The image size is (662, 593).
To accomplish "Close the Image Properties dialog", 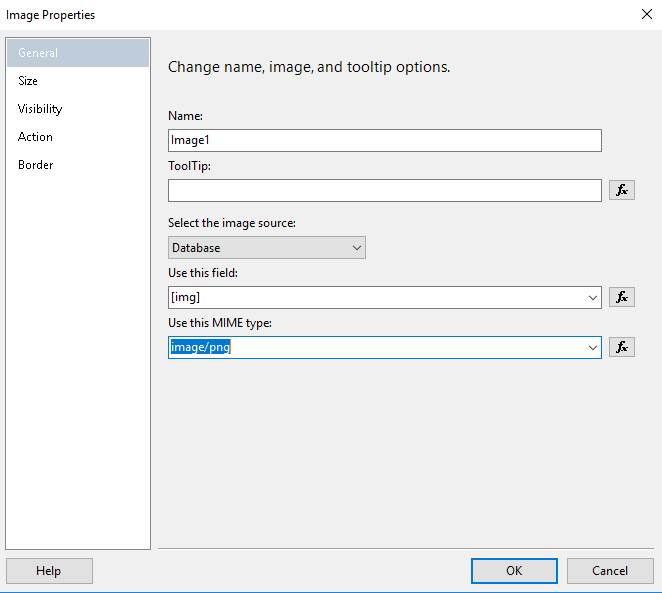I will [x=643, y=15].
